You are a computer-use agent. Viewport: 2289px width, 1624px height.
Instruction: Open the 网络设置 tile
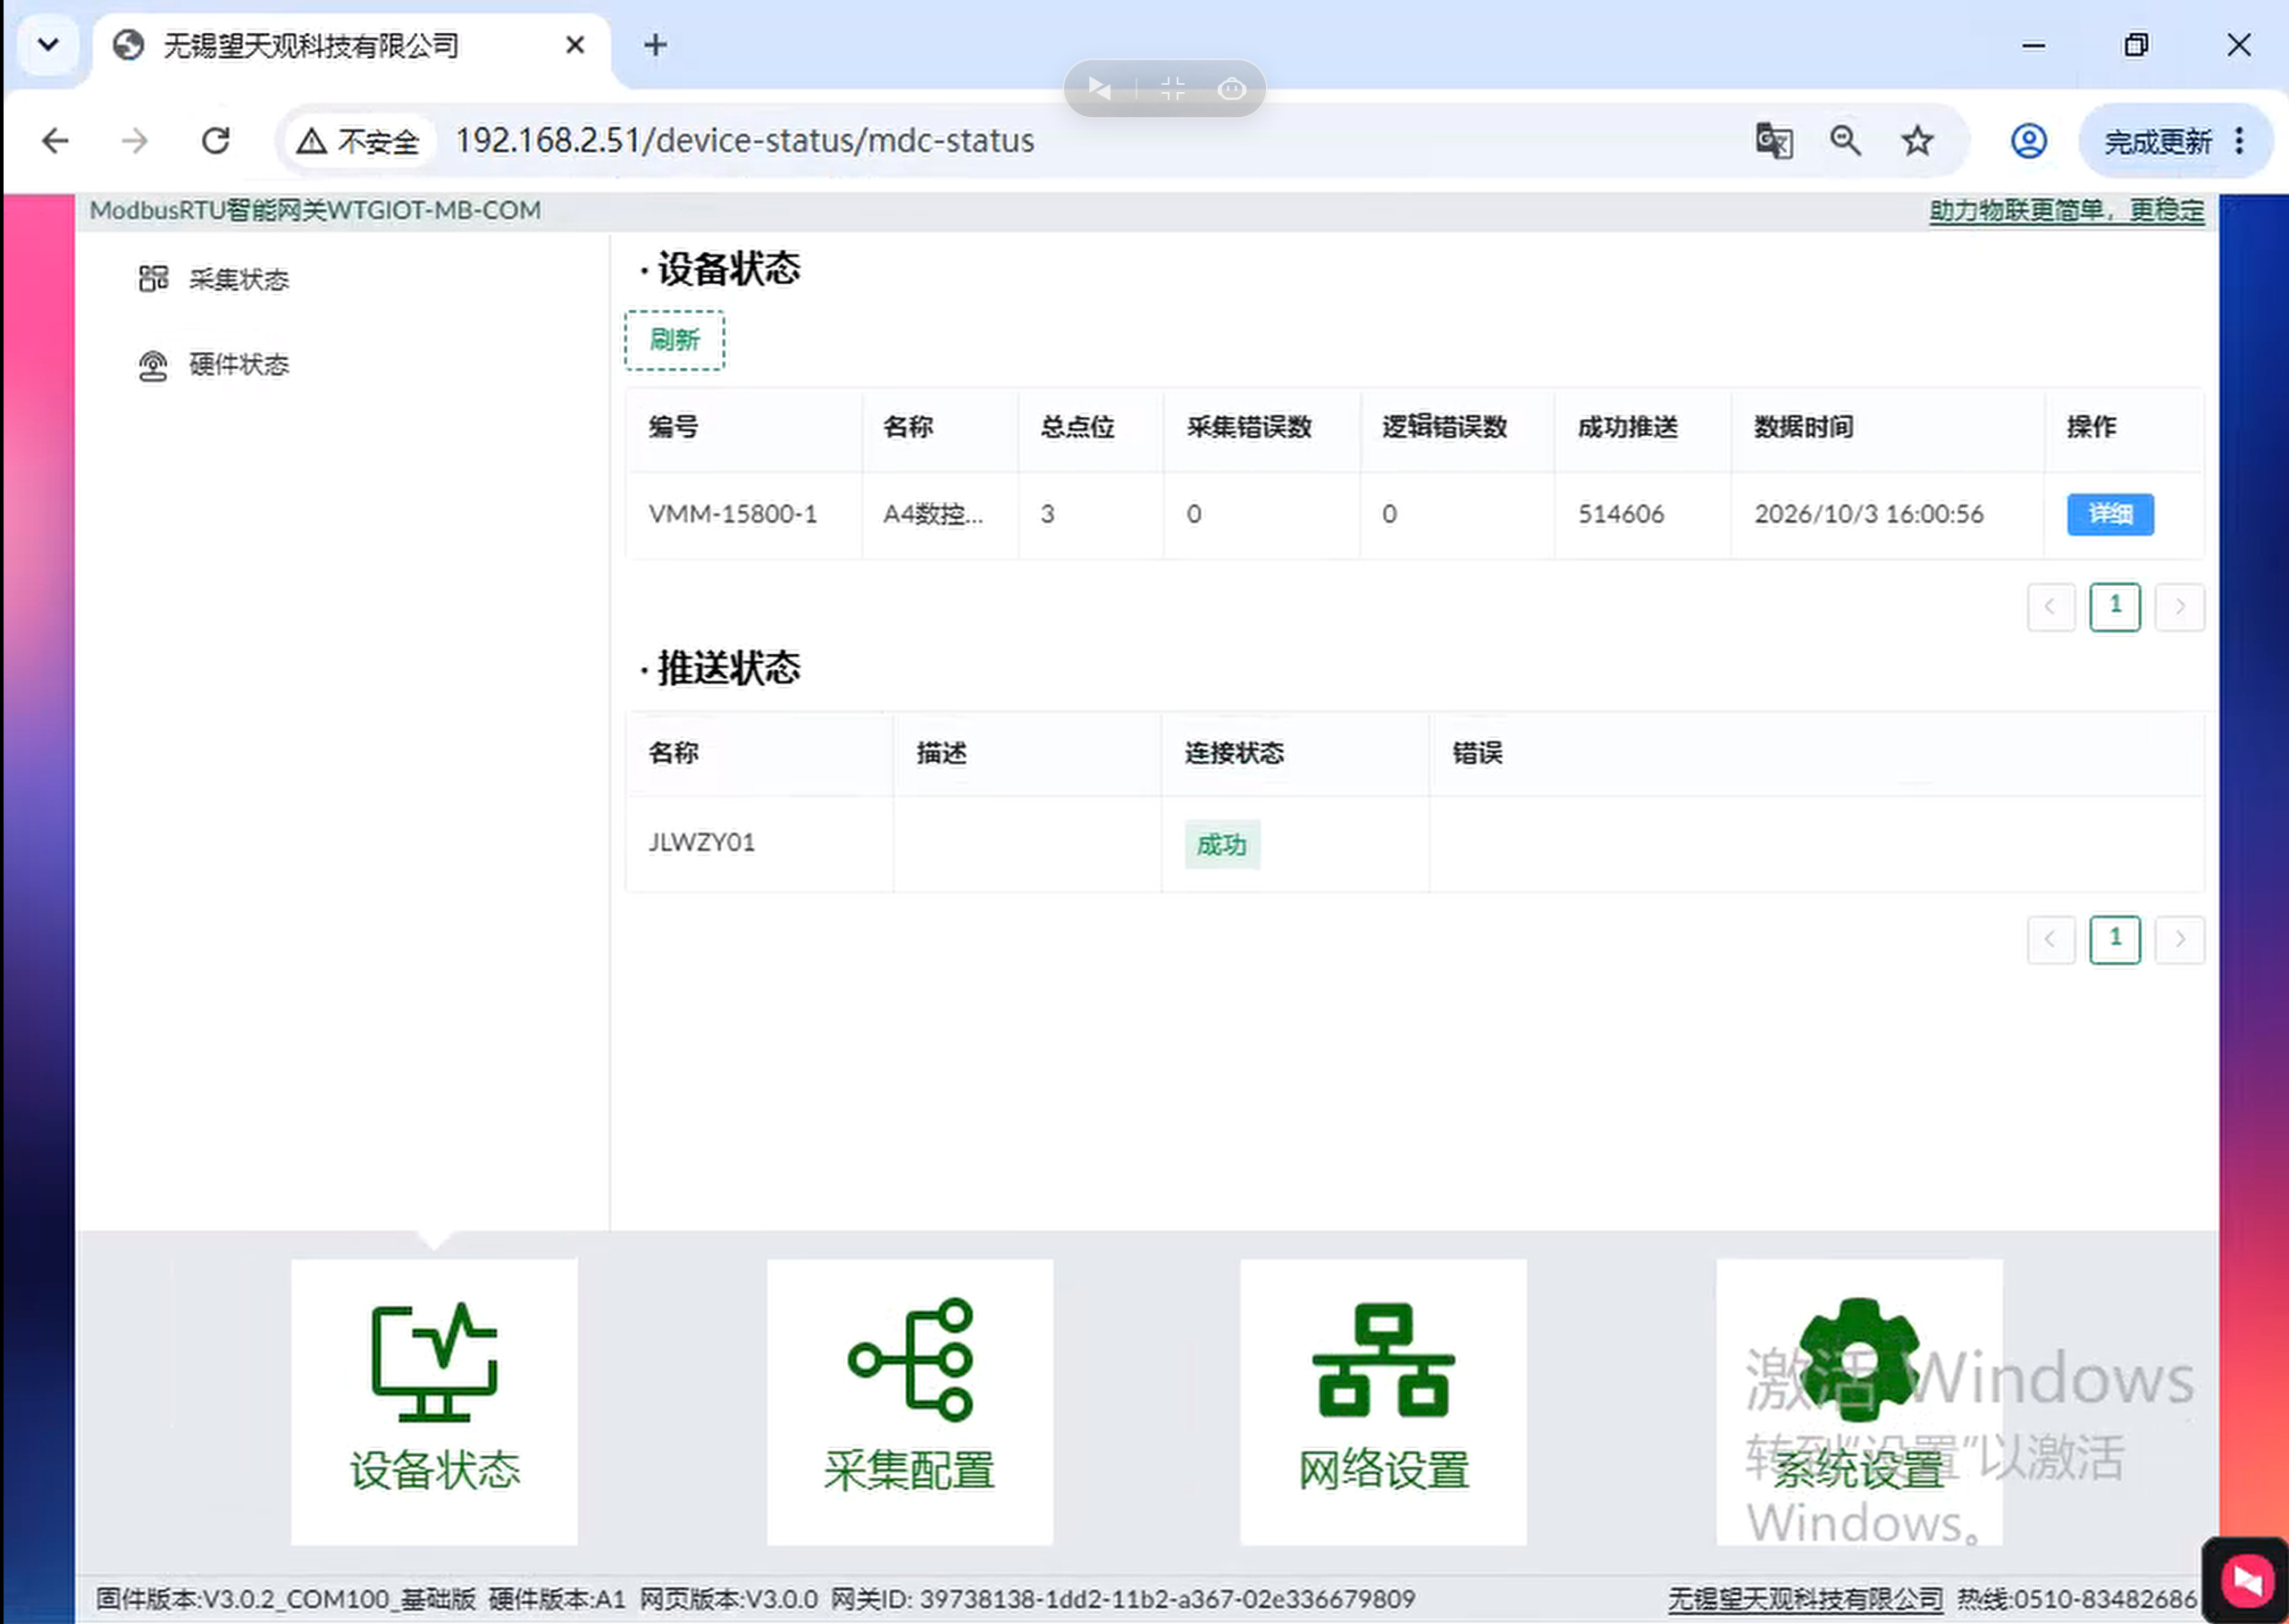pyautogui.click(x=1383, y=1401)
